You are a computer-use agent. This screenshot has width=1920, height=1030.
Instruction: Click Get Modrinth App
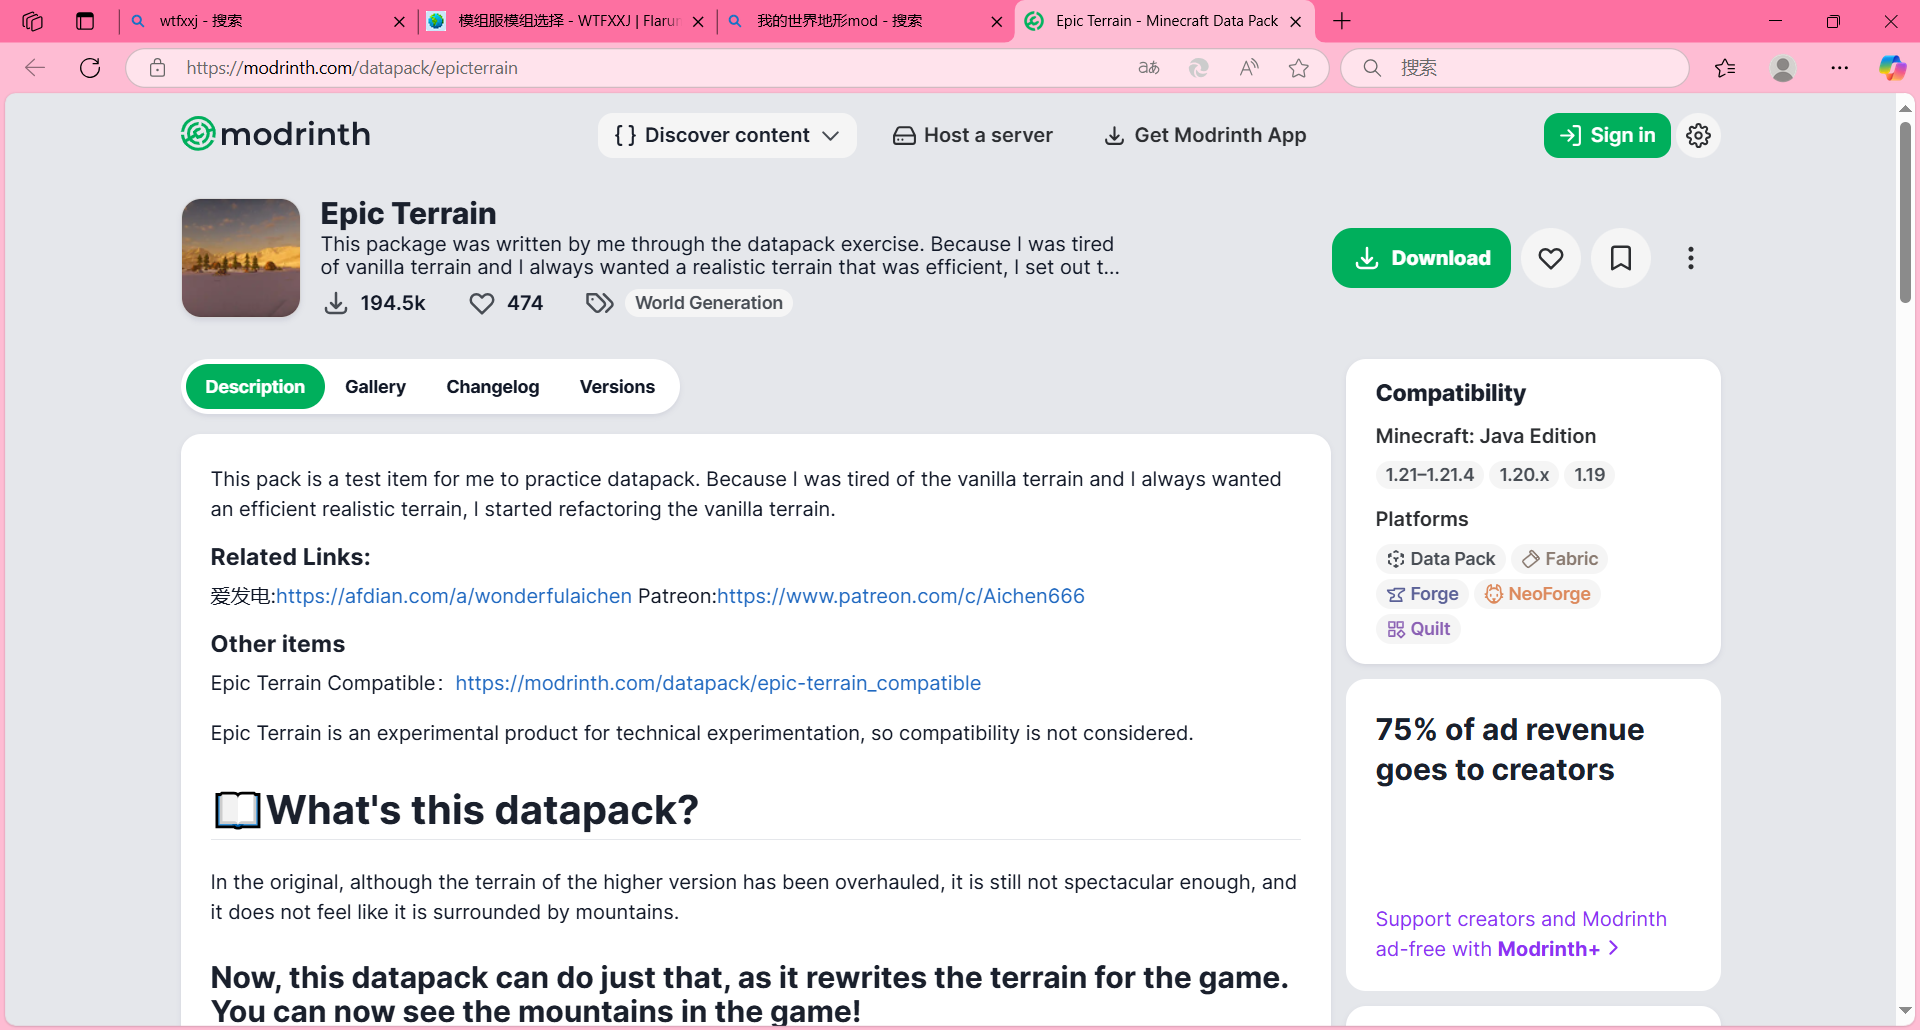point(1205,135)
